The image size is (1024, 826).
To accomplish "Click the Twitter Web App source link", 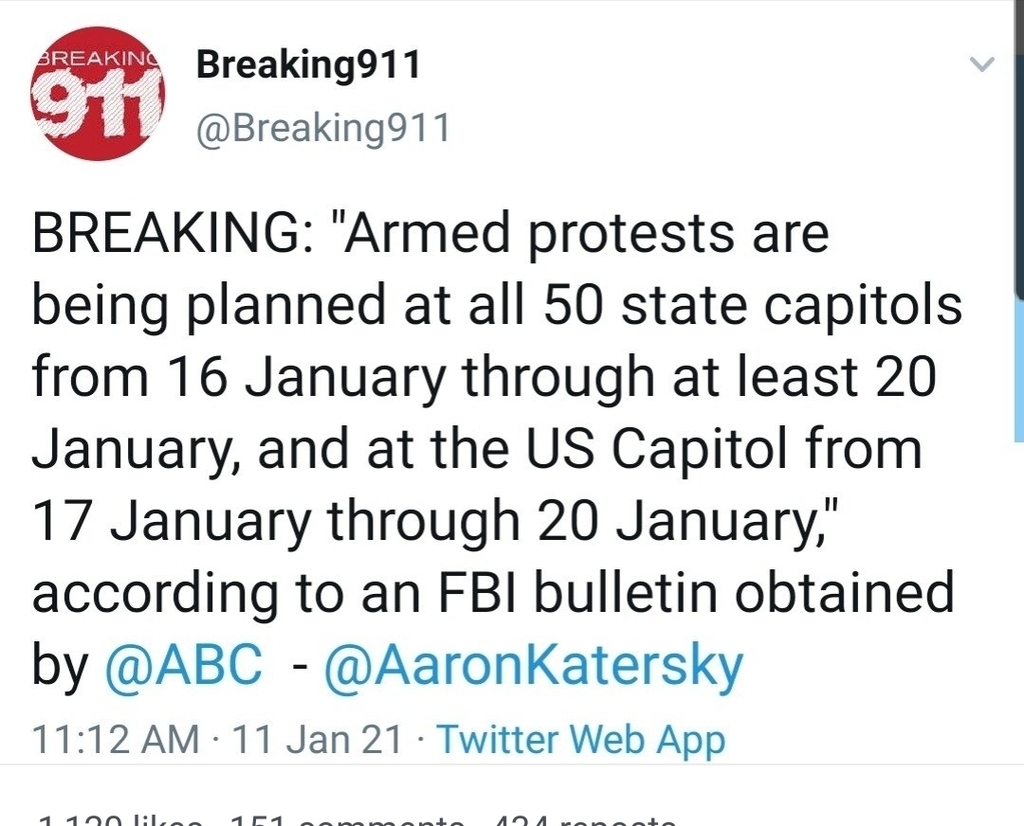I will [581, 740].
